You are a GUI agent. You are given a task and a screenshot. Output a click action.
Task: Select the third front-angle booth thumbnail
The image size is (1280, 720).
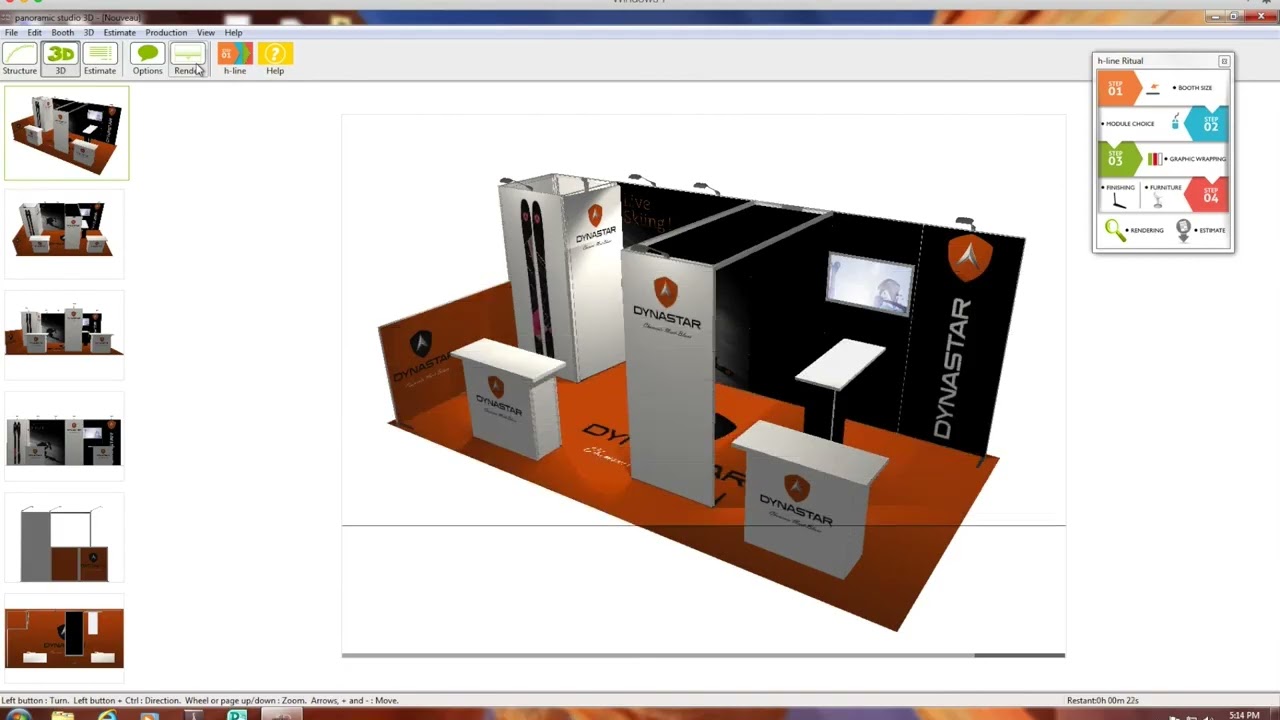64,334
